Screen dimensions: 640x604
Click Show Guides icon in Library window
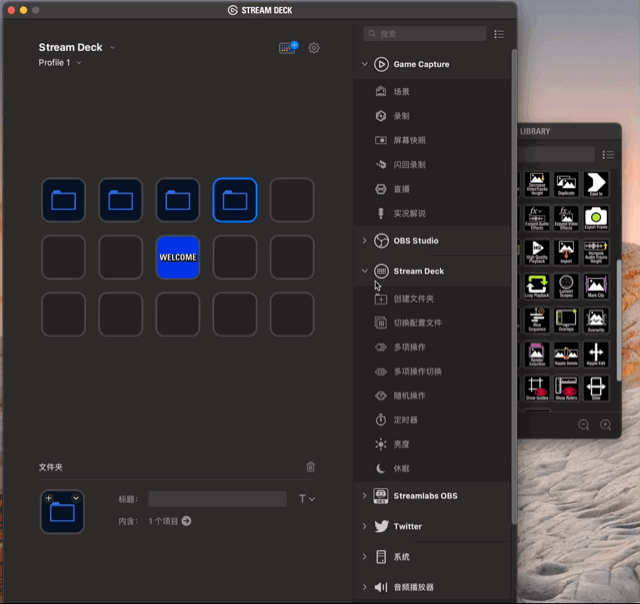[537, 388]
